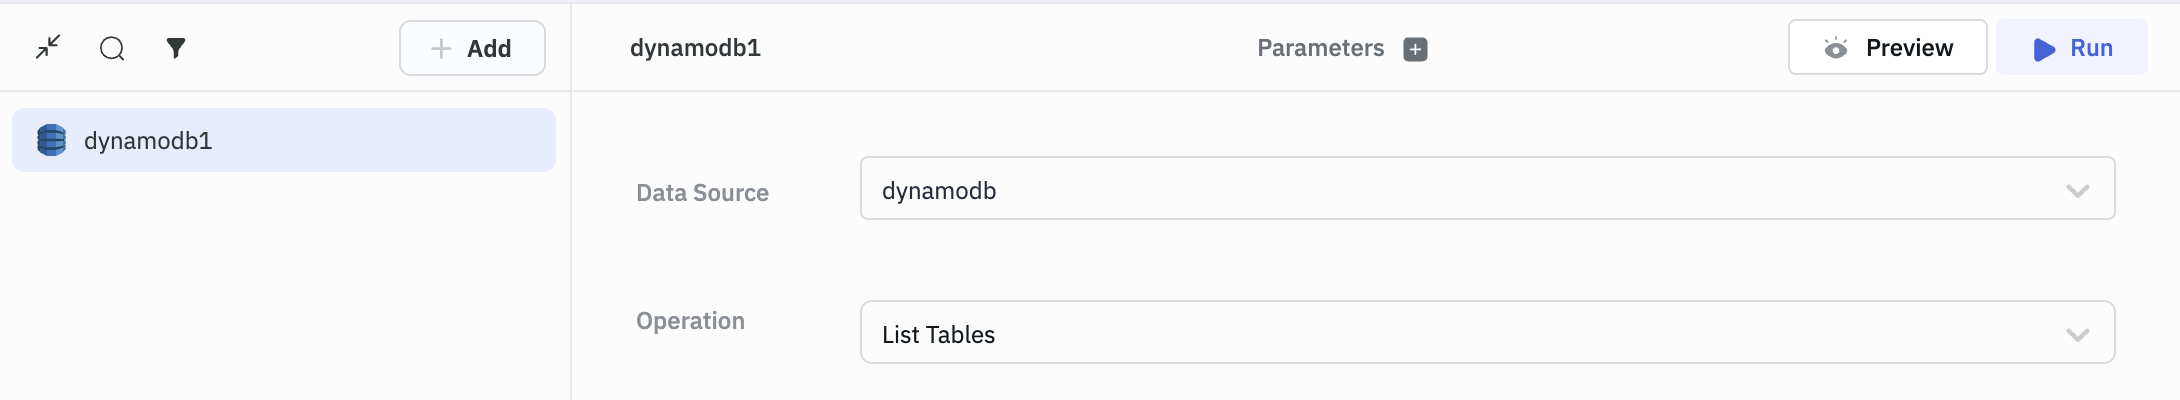
Task: Click the Operation field label
Action: [x=690, y=321]
